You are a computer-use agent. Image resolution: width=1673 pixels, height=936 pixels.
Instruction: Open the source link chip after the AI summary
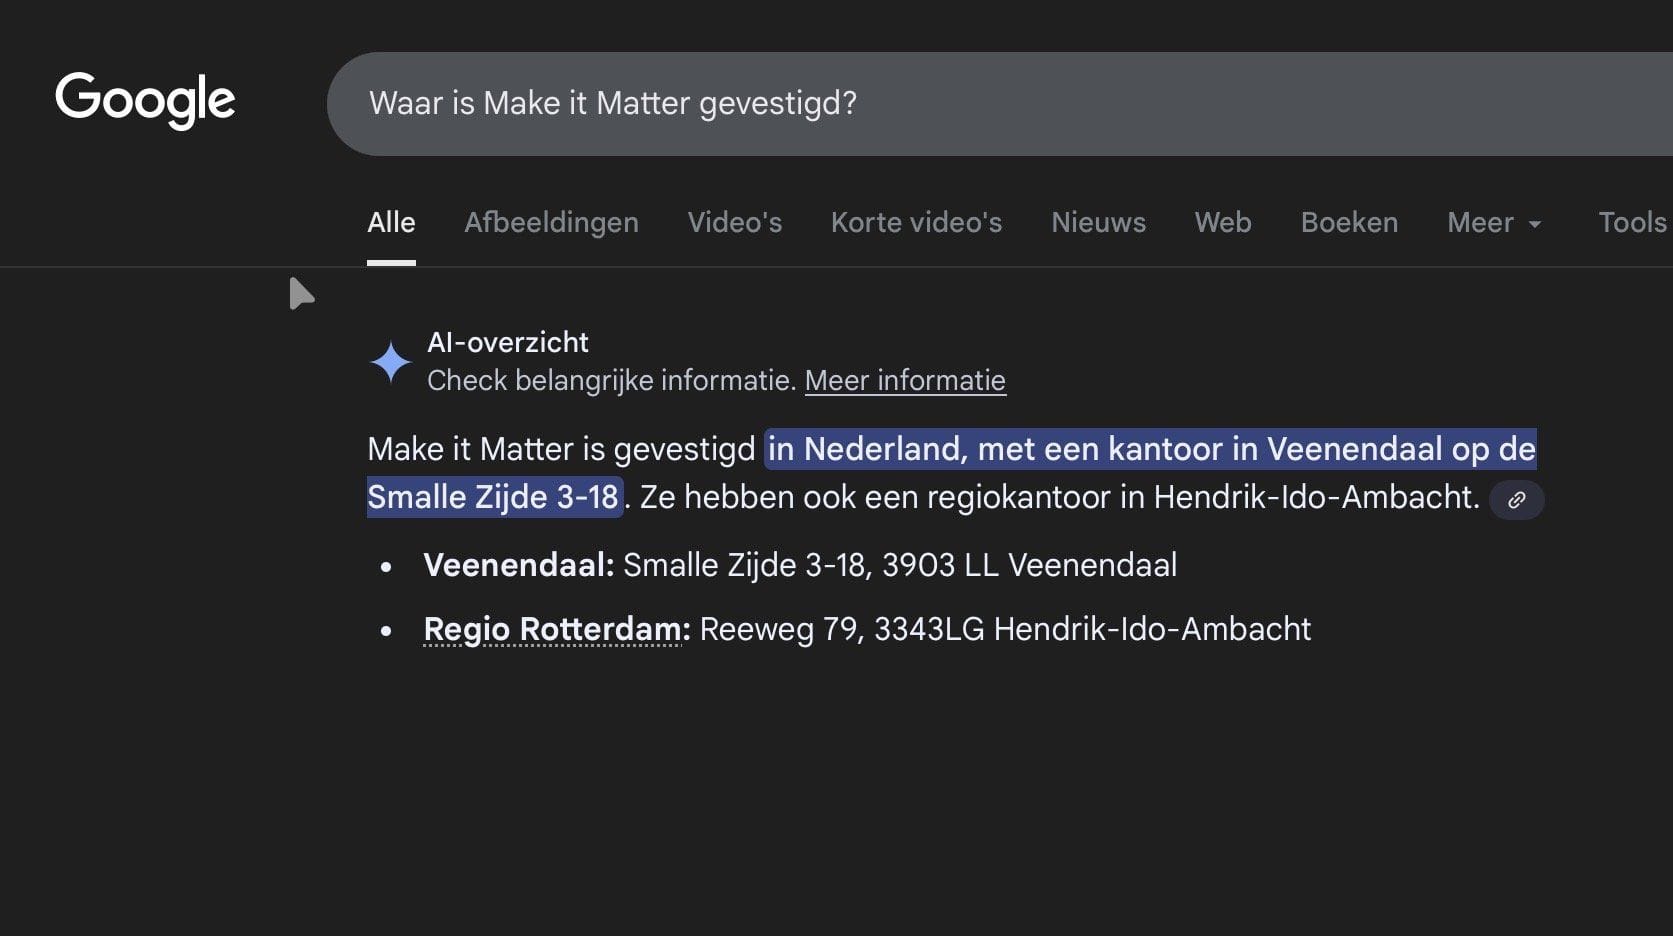1517,500
